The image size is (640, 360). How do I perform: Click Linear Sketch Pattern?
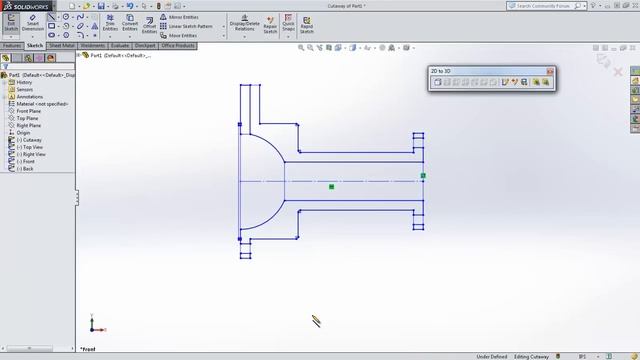(186, 26)
